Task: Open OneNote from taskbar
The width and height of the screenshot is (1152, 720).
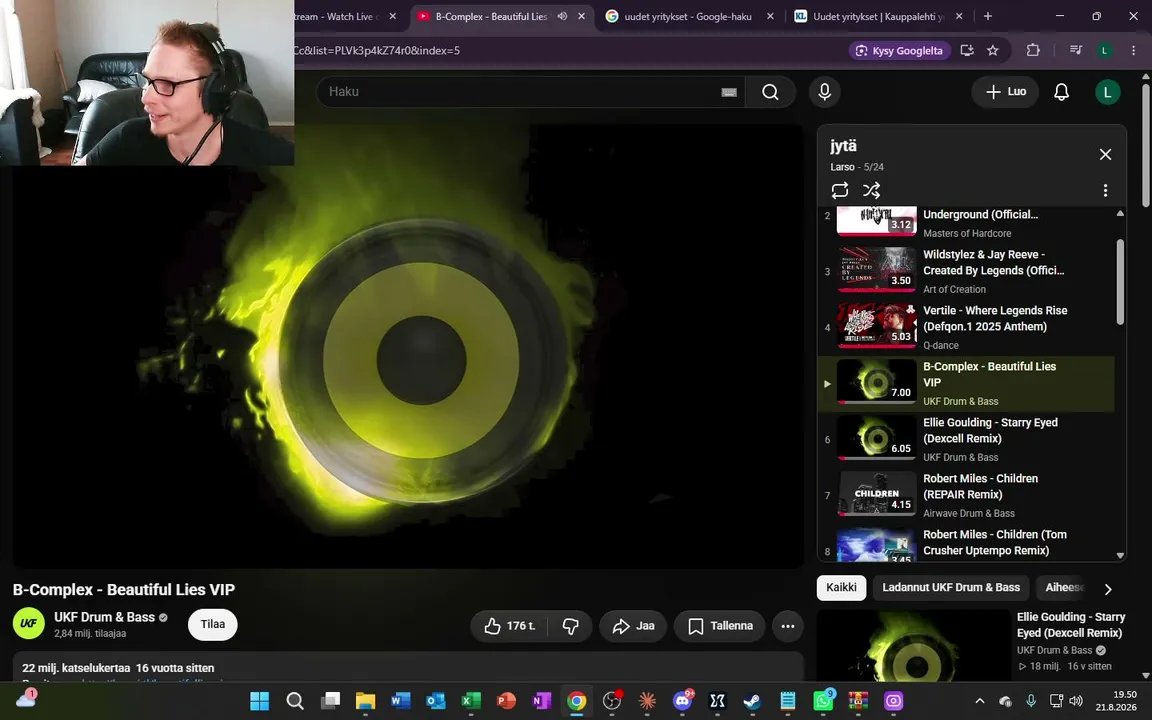Action: (x=541, y=701)
